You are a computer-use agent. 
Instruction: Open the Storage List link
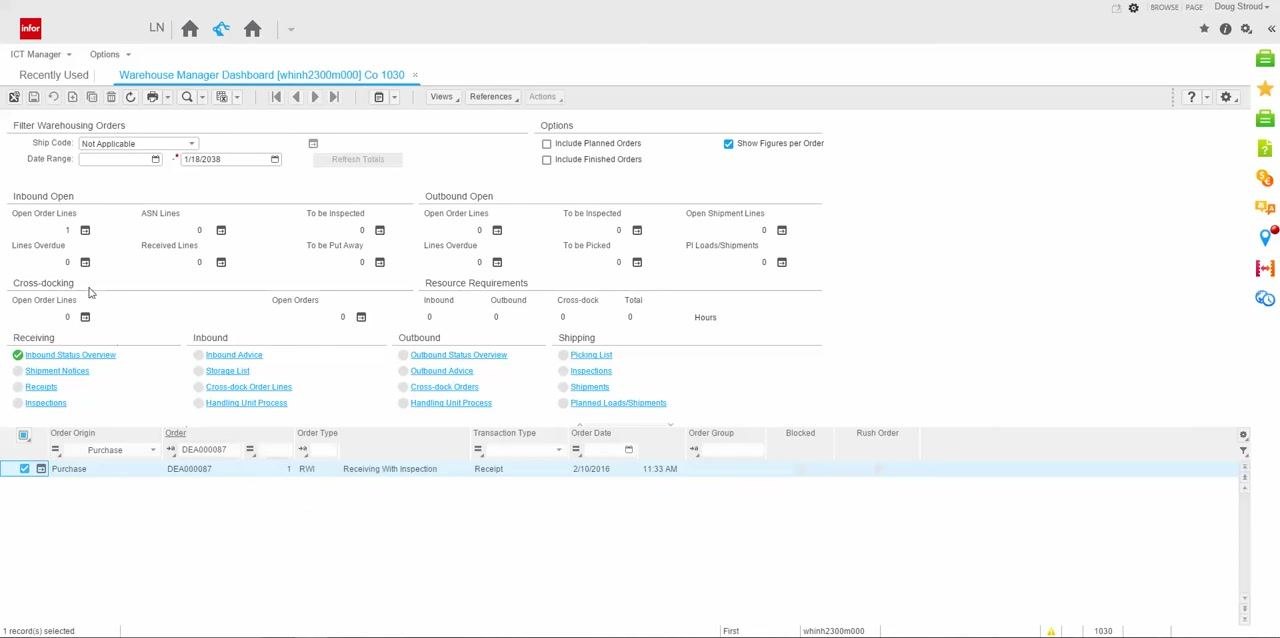[228, 371]
